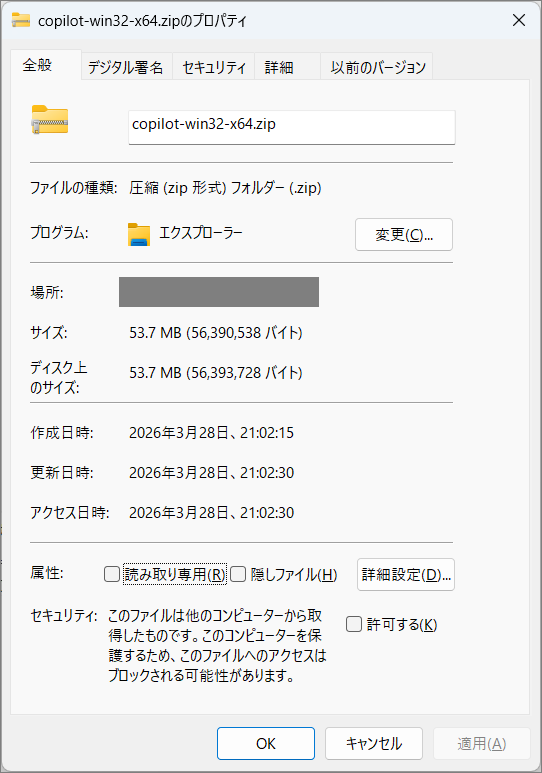Go to the 以前のバージョン tab
Viewport: 542px width, 773px height.
click(377, 67)
